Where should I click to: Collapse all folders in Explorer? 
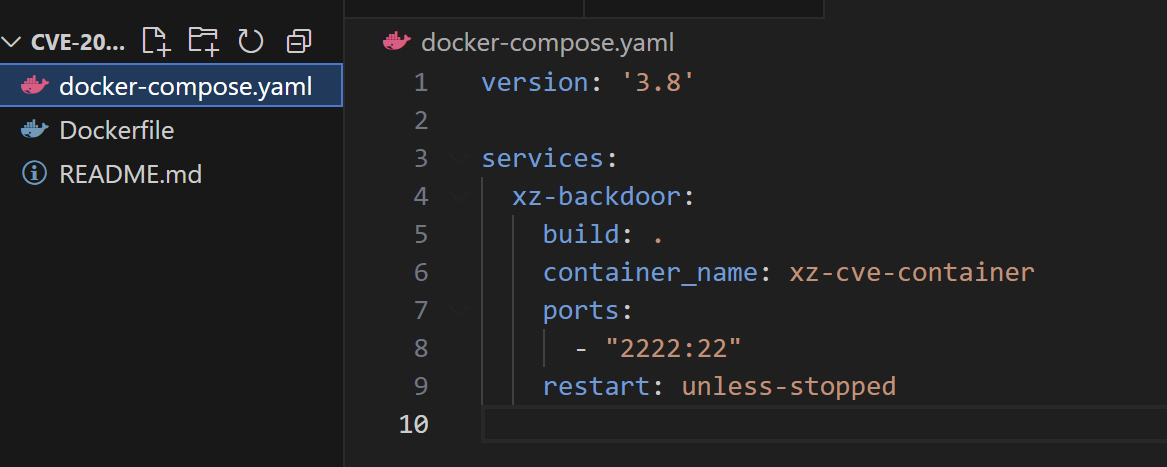(298, 42)
